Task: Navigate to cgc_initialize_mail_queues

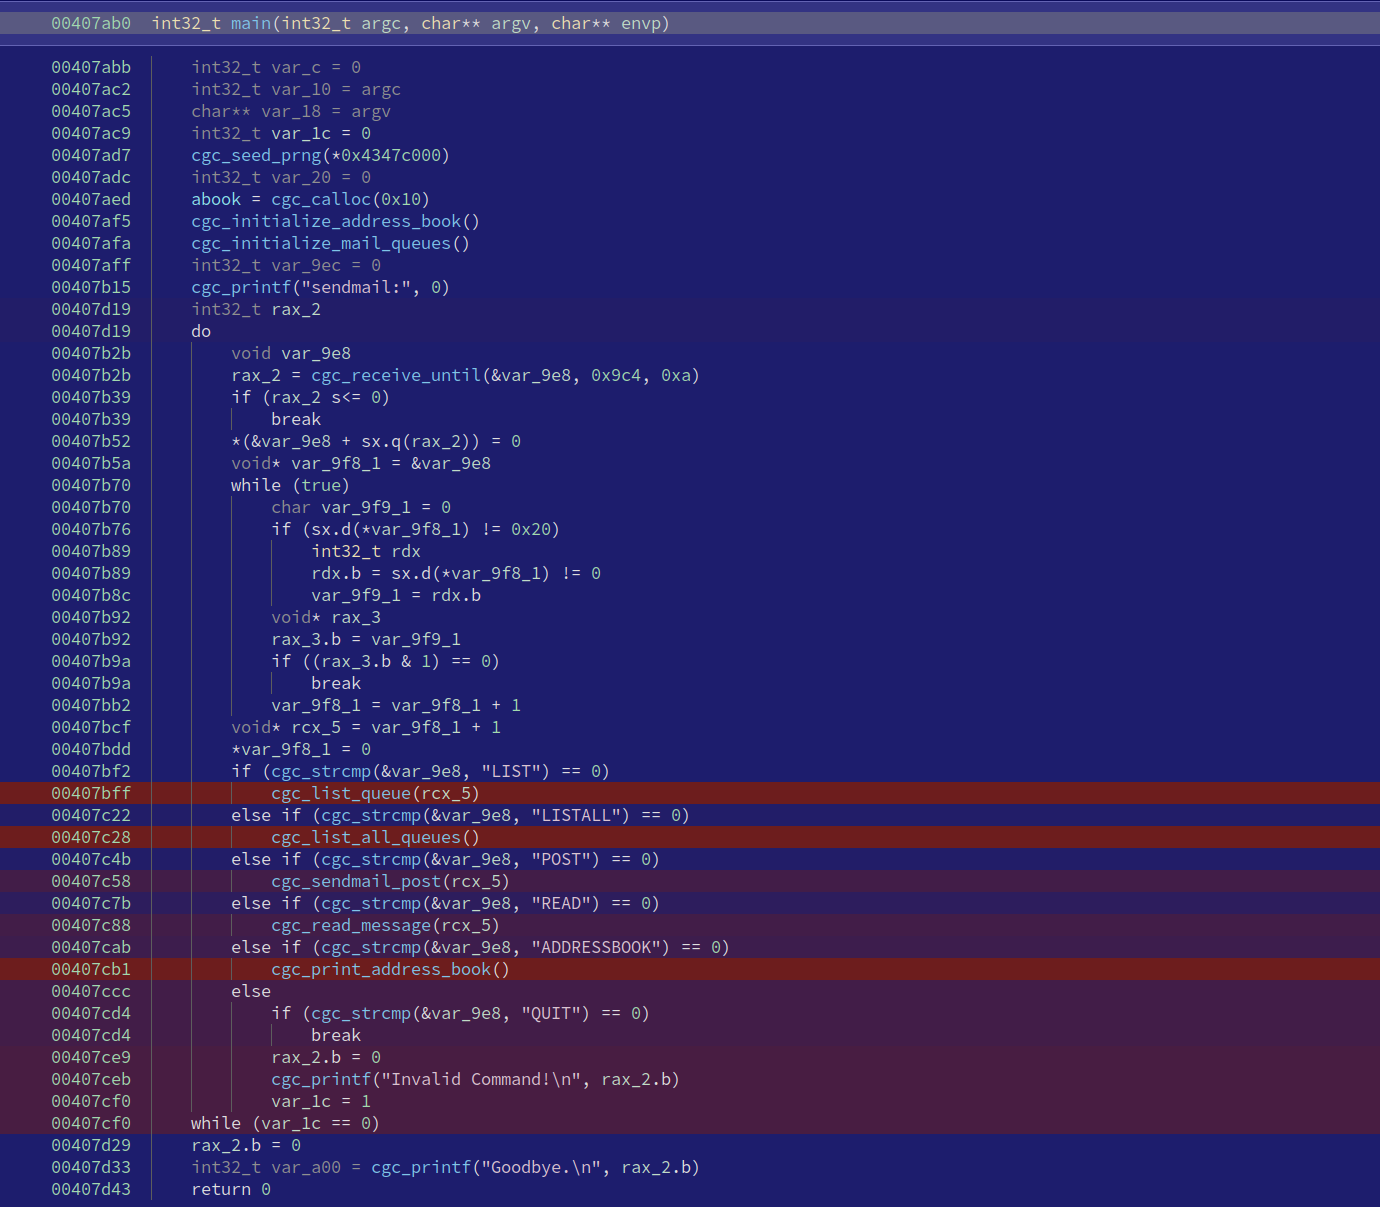Action: click(x=321, y=243)
